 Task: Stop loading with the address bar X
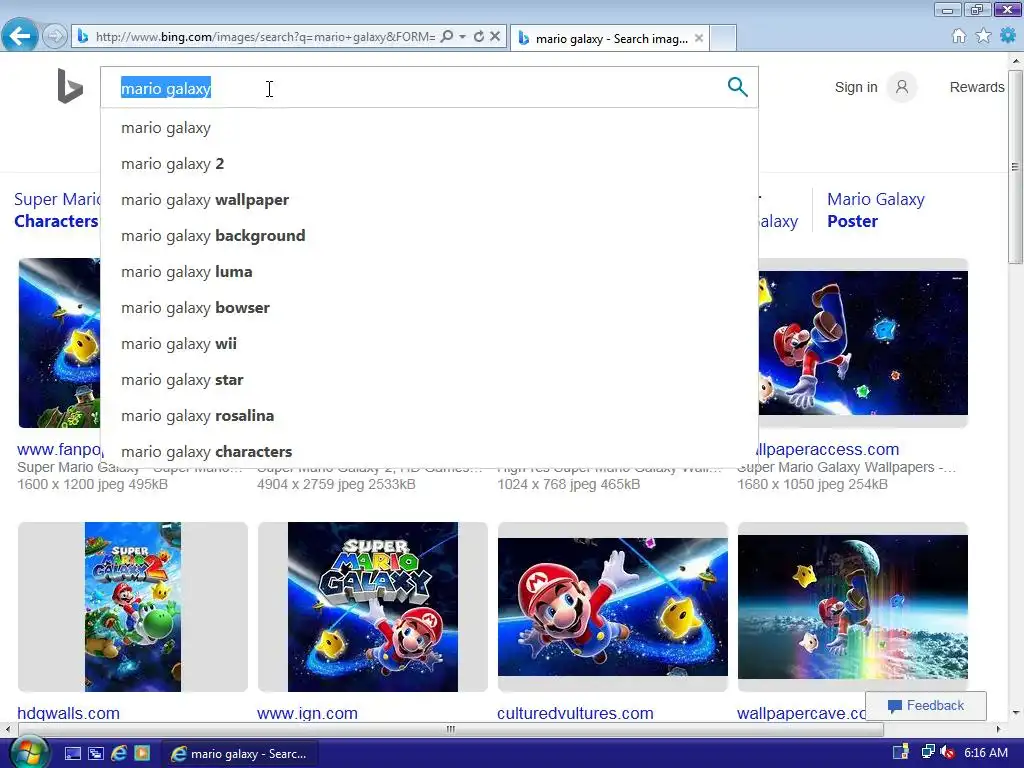click(x=495, y=37)
